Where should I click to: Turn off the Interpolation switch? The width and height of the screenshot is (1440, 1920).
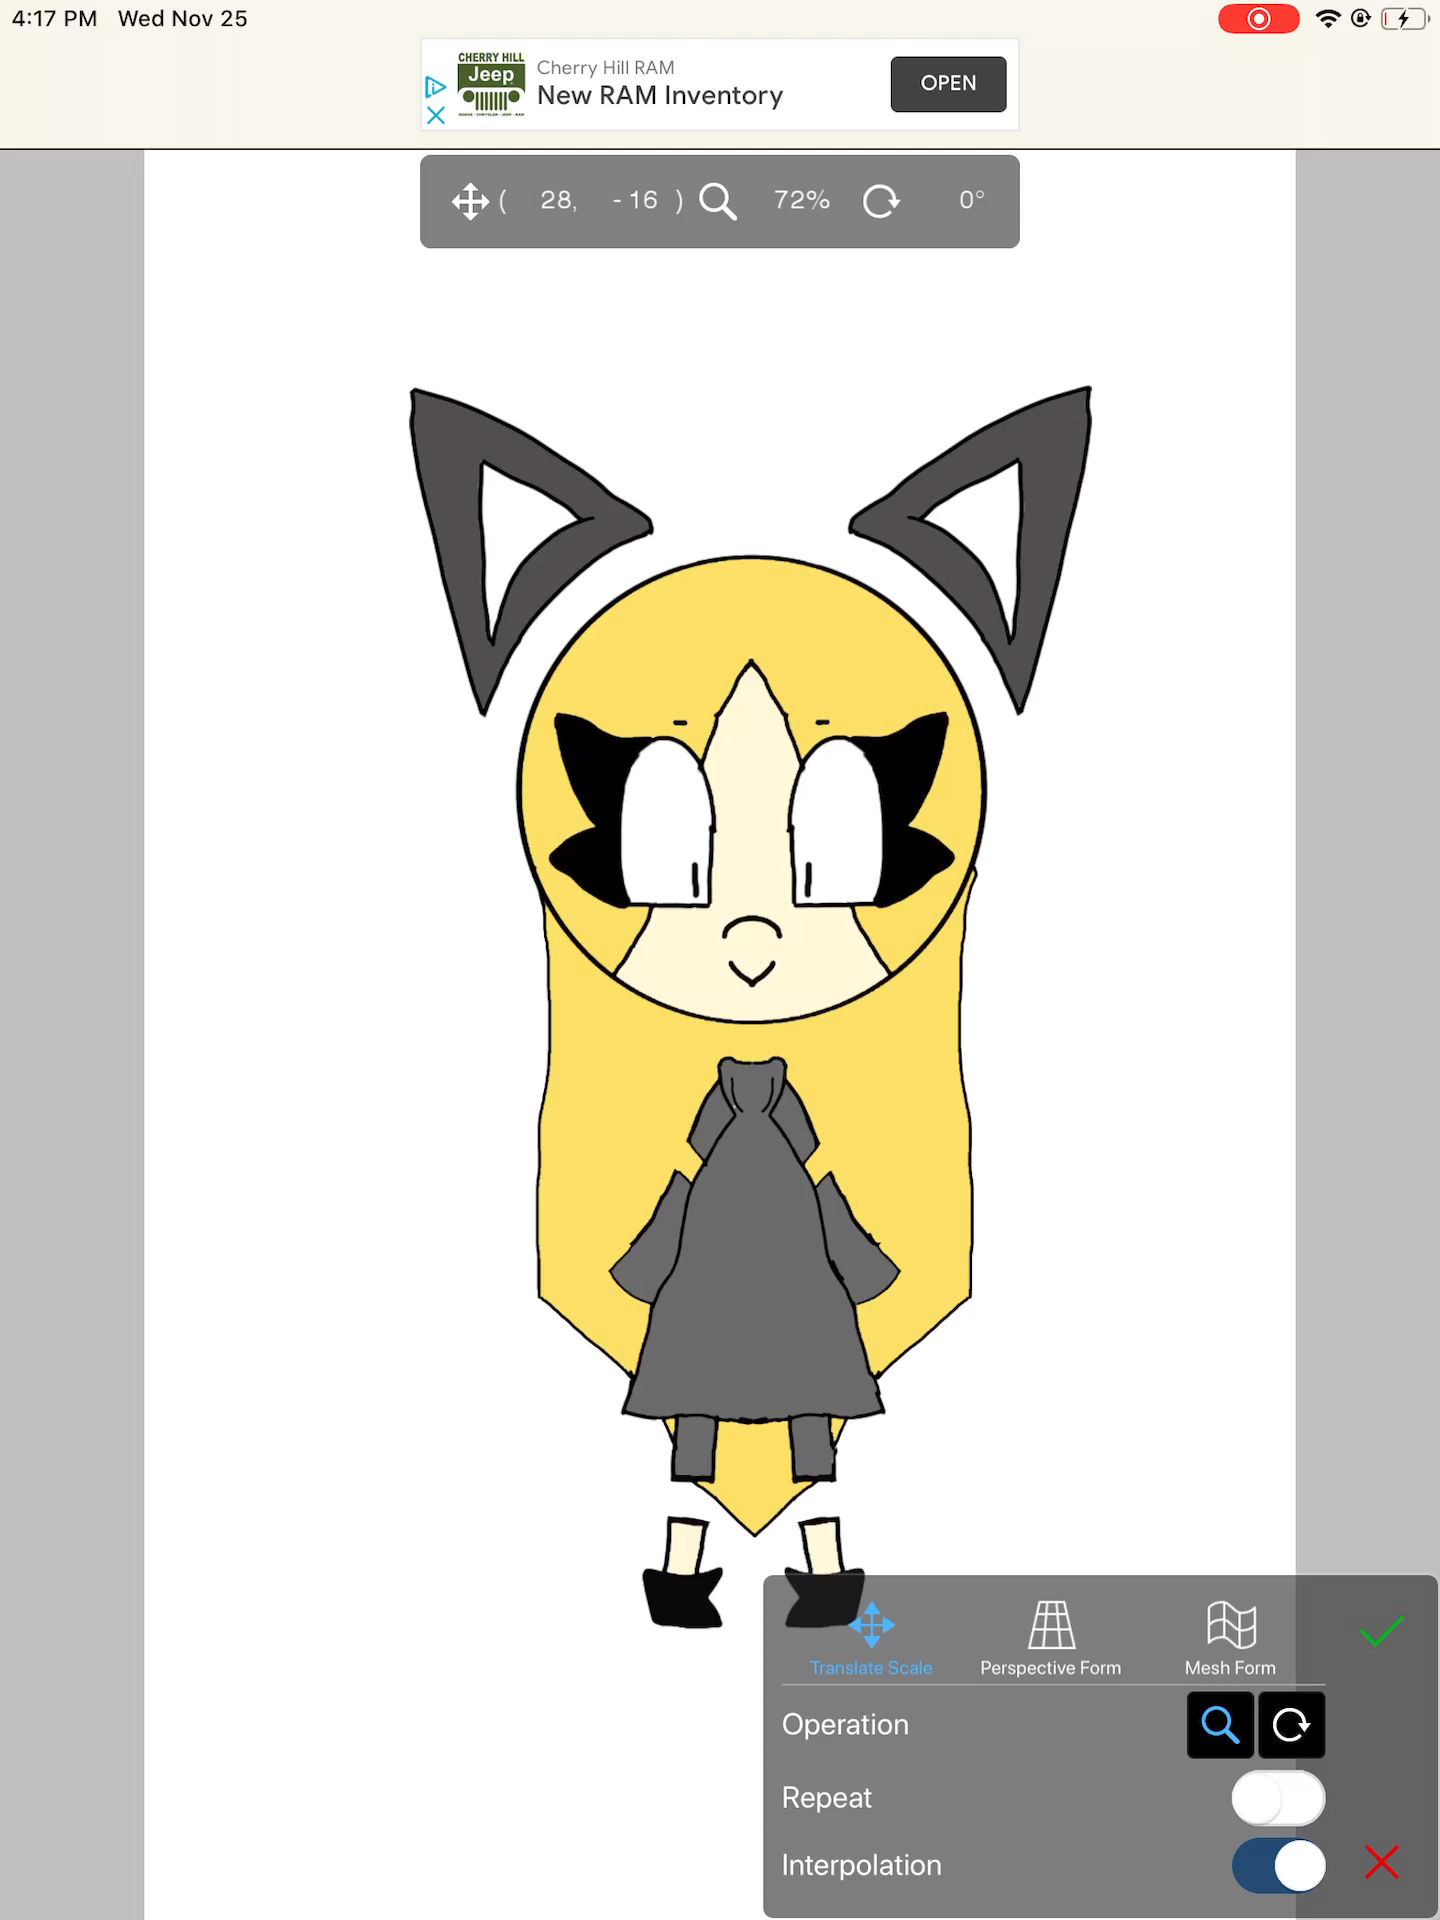[x=1278, y=1866]
